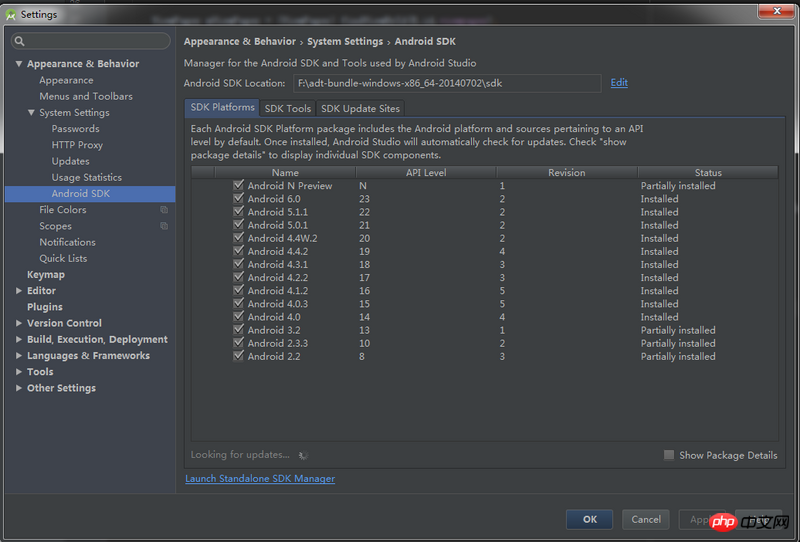The image size is (800, 542).
Task: Open Usage Statistics settings
Action: coord(87,177)
